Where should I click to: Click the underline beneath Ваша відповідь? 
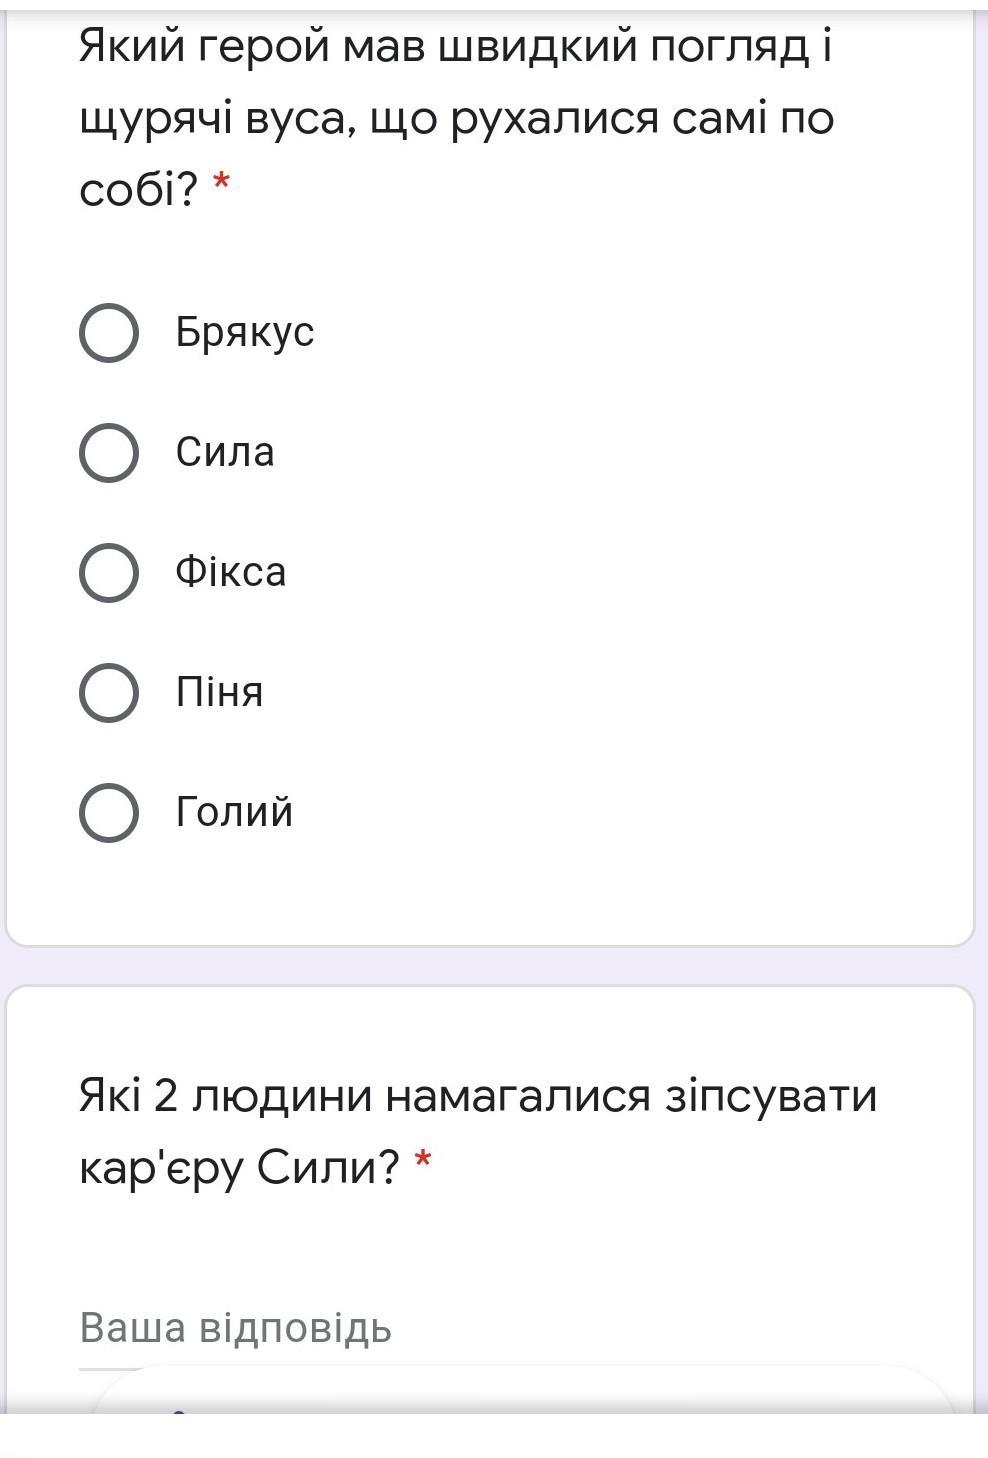coord(110,1367)
